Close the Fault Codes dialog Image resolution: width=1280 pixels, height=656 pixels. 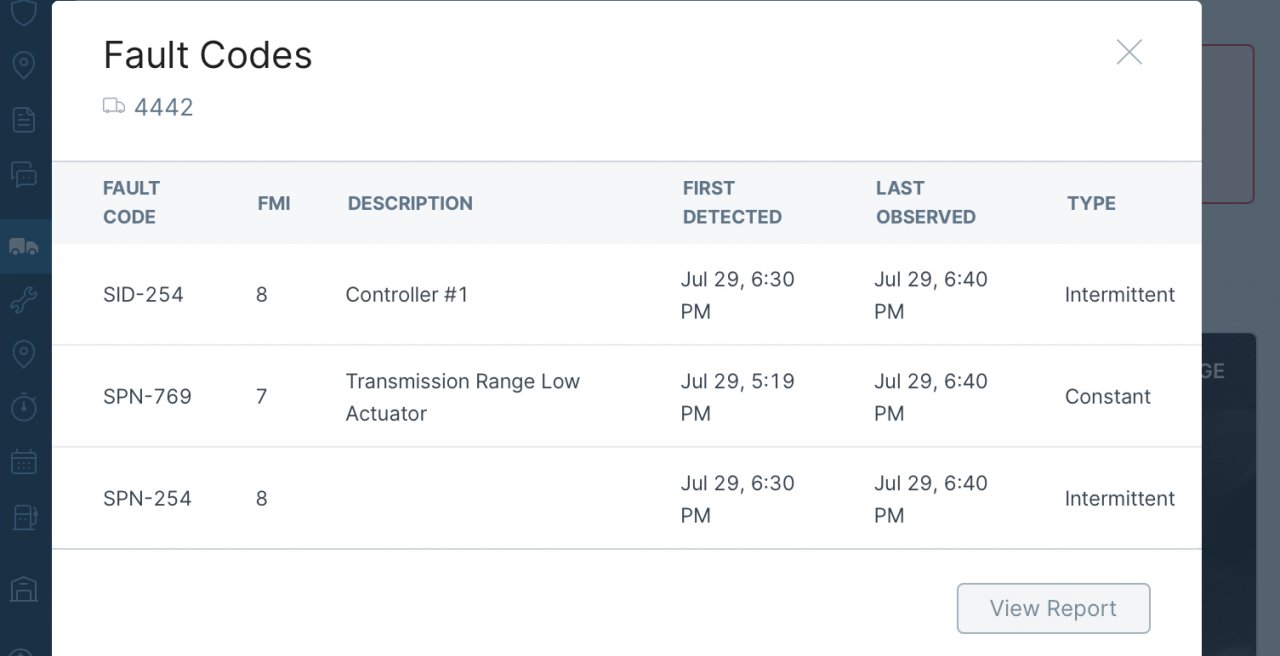pyautogui.click(x=1129, y=52)
